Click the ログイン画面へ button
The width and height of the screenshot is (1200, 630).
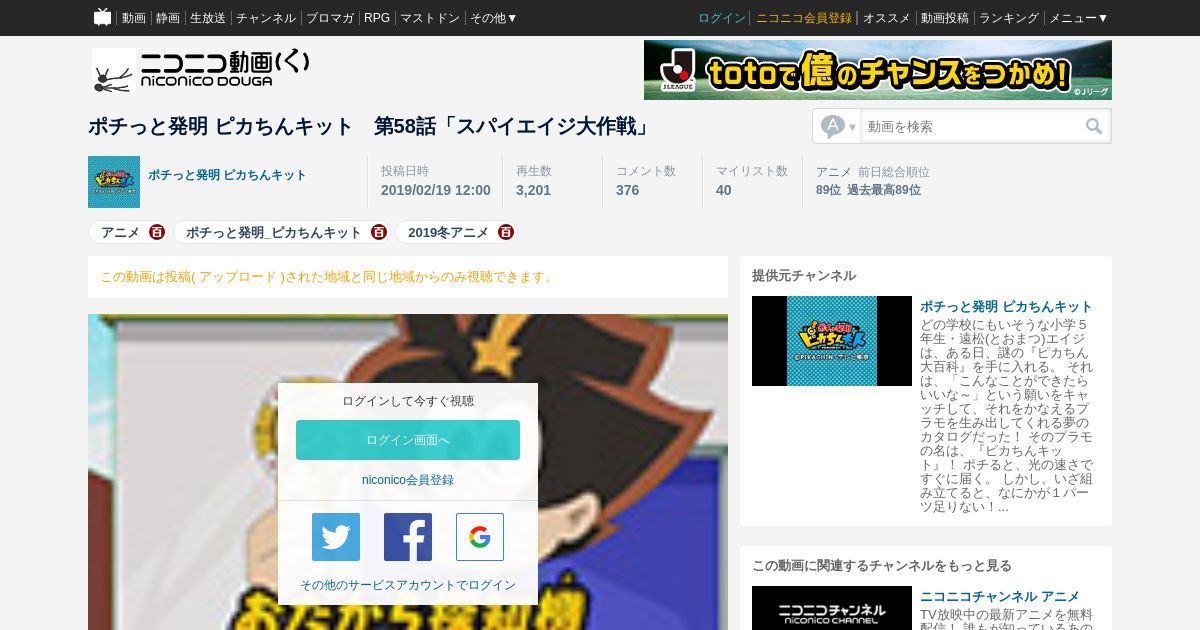(x=408, y=440)
